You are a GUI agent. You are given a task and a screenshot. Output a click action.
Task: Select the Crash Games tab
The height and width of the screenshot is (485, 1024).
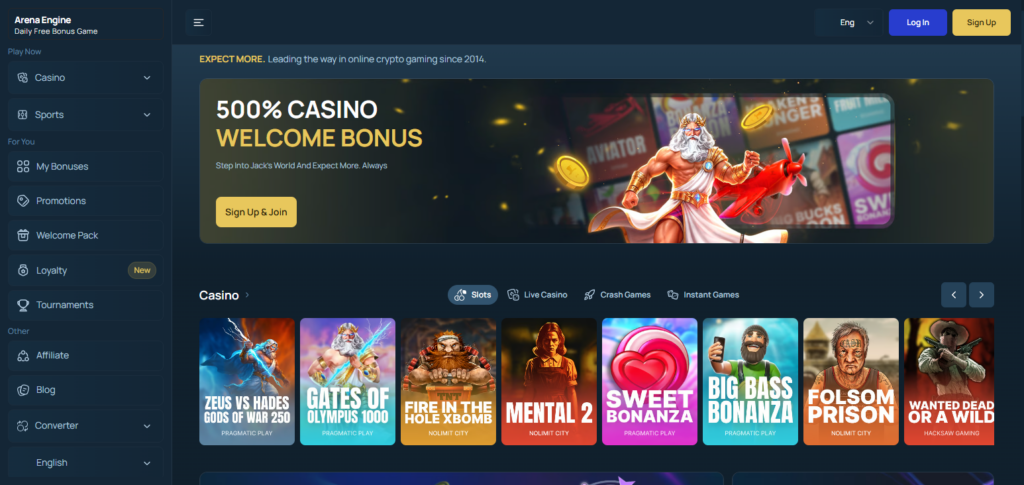[617, 295]
